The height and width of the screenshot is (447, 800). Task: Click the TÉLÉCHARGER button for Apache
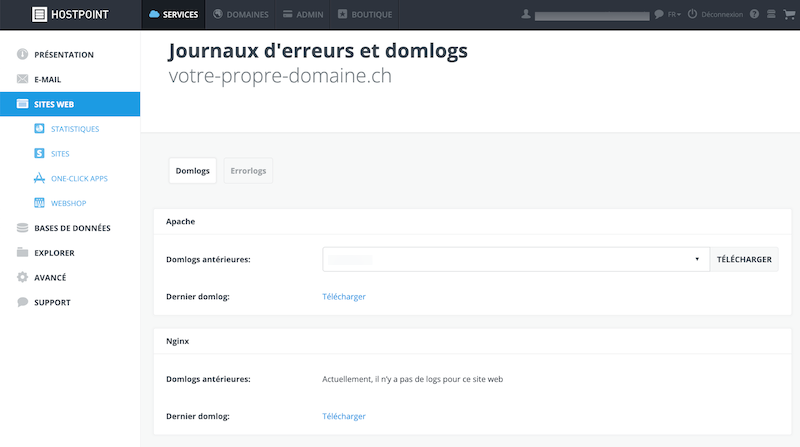click(x=744, y=259)
